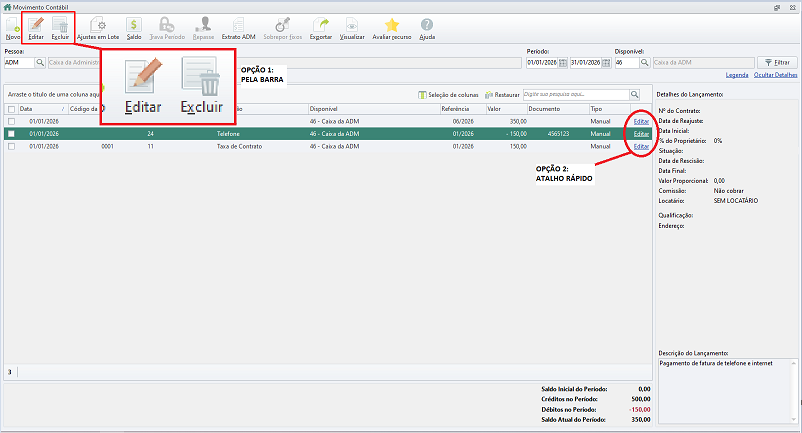Check the Taxa de Contrato row checkbox

11,146
